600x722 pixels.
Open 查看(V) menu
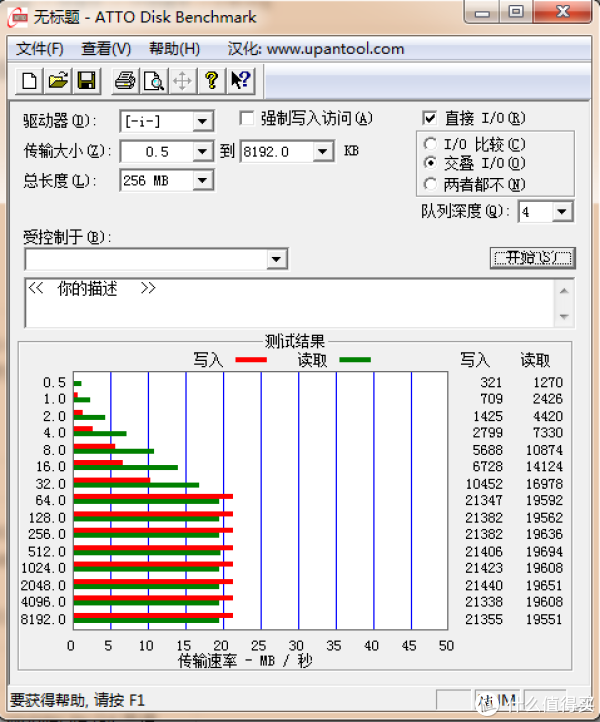click(106, 49)
